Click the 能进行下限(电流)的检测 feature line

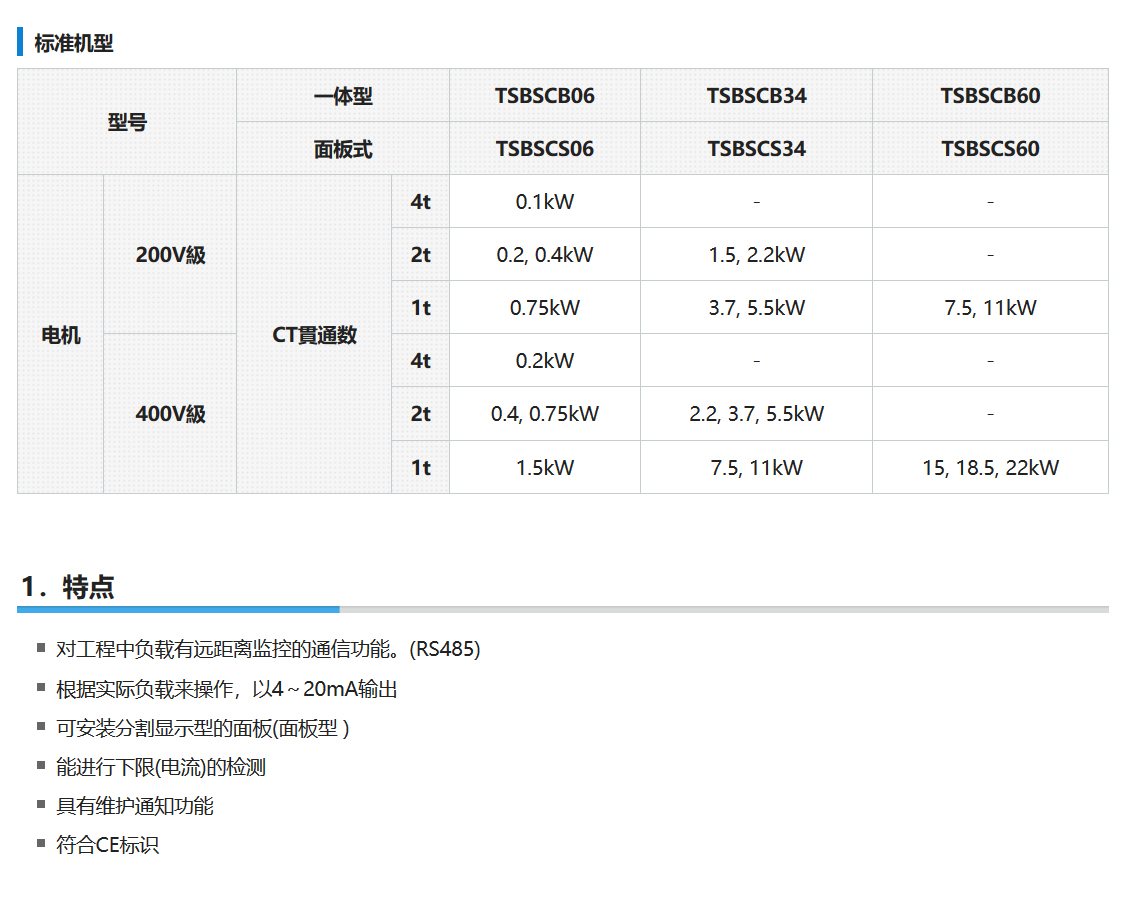click(x=160, y=766)
